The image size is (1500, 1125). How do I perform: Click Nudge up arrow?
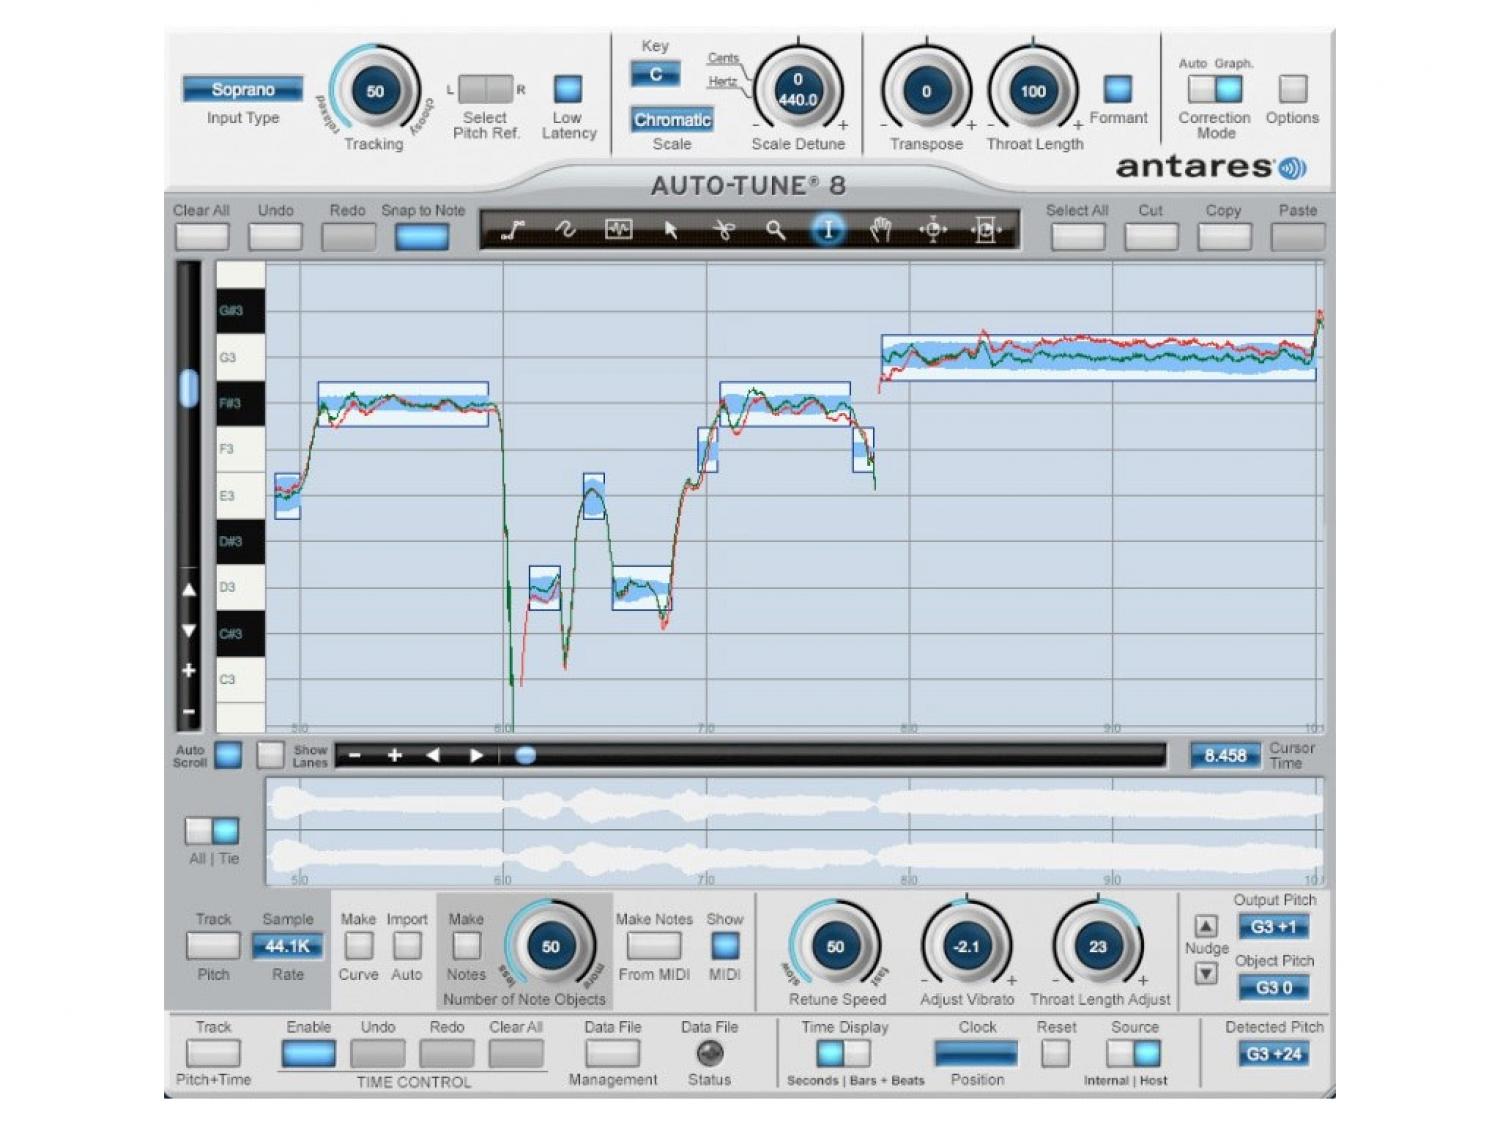(x=1206, y=926)
